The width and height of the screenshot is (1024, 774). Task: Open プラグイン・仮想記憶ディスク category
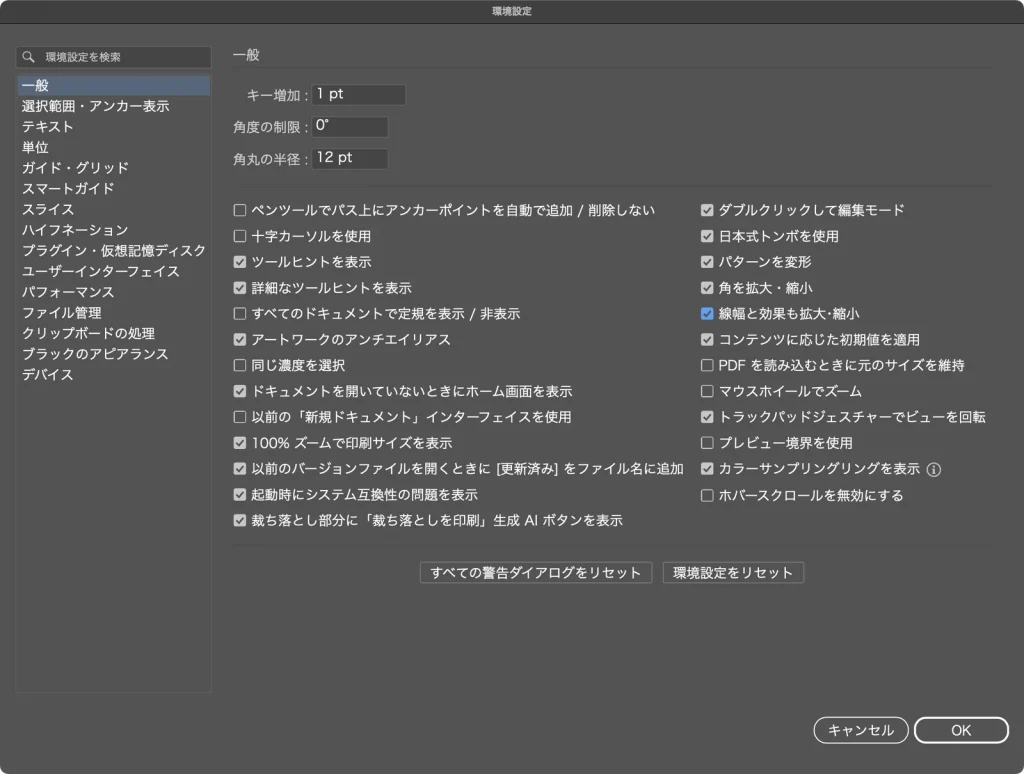pos(114,251)
